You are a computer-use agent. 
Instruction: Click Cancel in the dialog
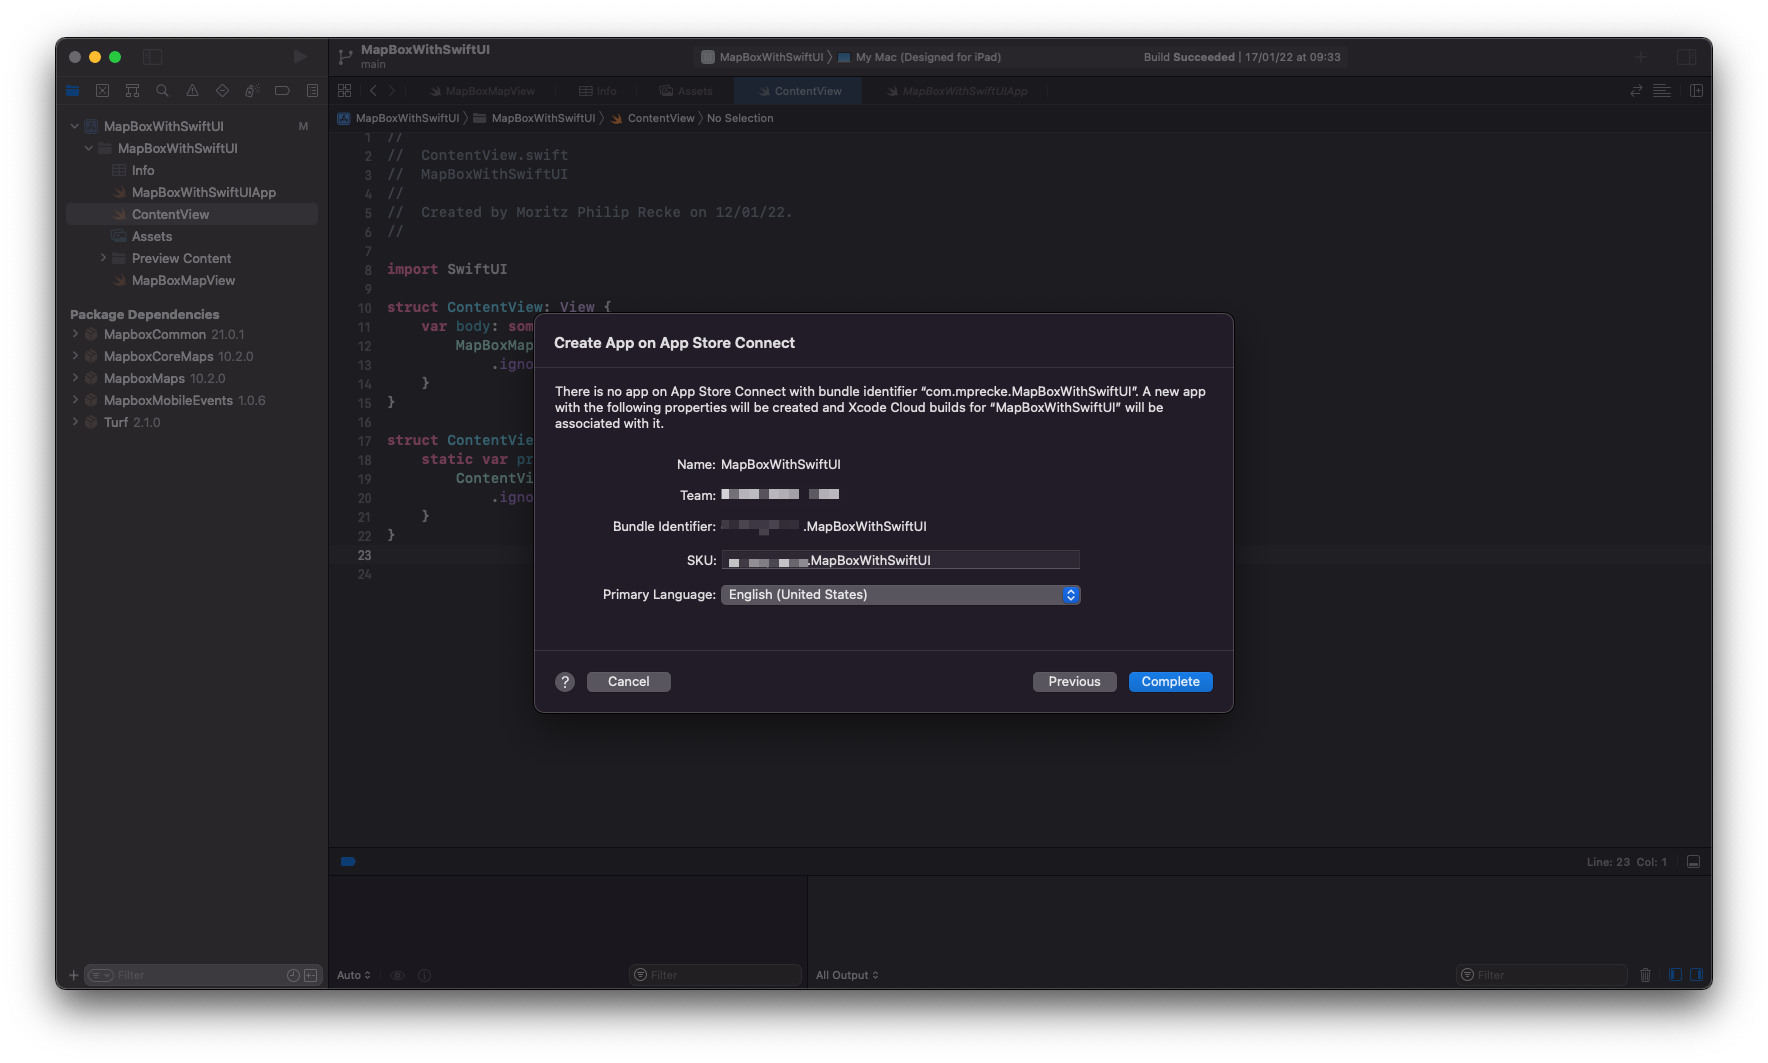pos(629,682)
